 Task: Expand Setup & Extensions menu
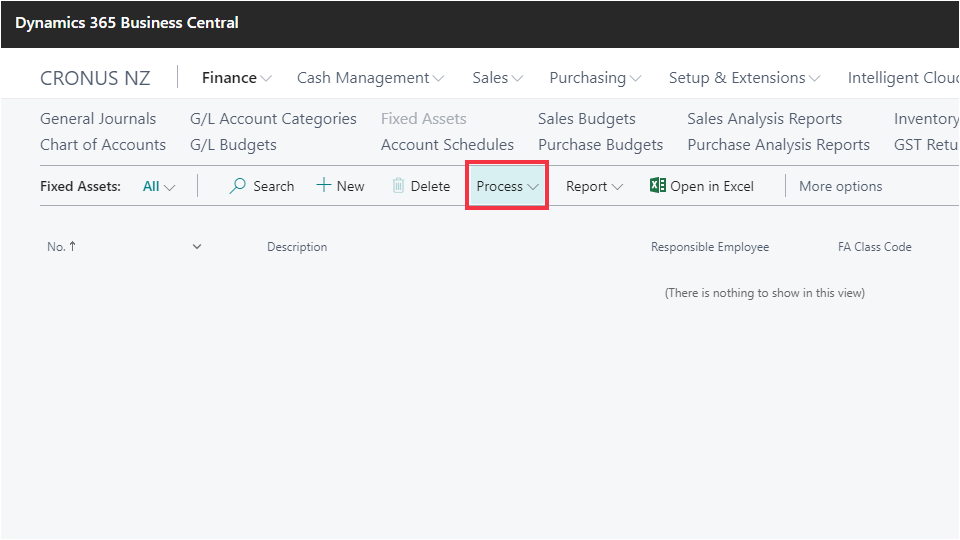(744, 78)
